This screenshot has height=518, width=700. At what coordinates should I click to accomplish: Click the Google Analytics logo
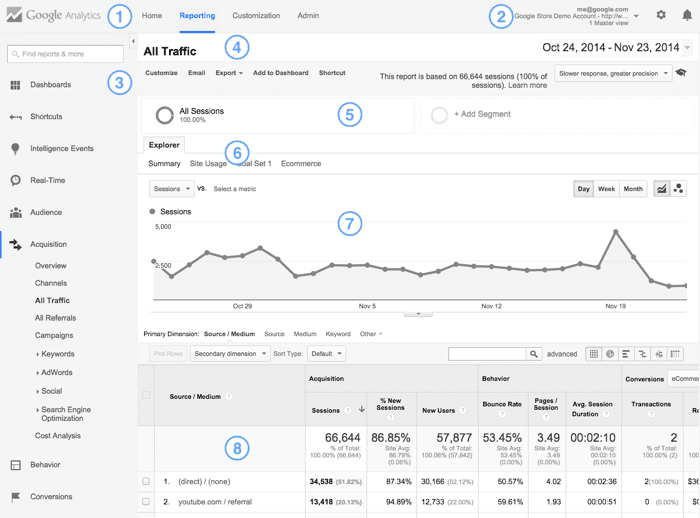tap(54, 15)
